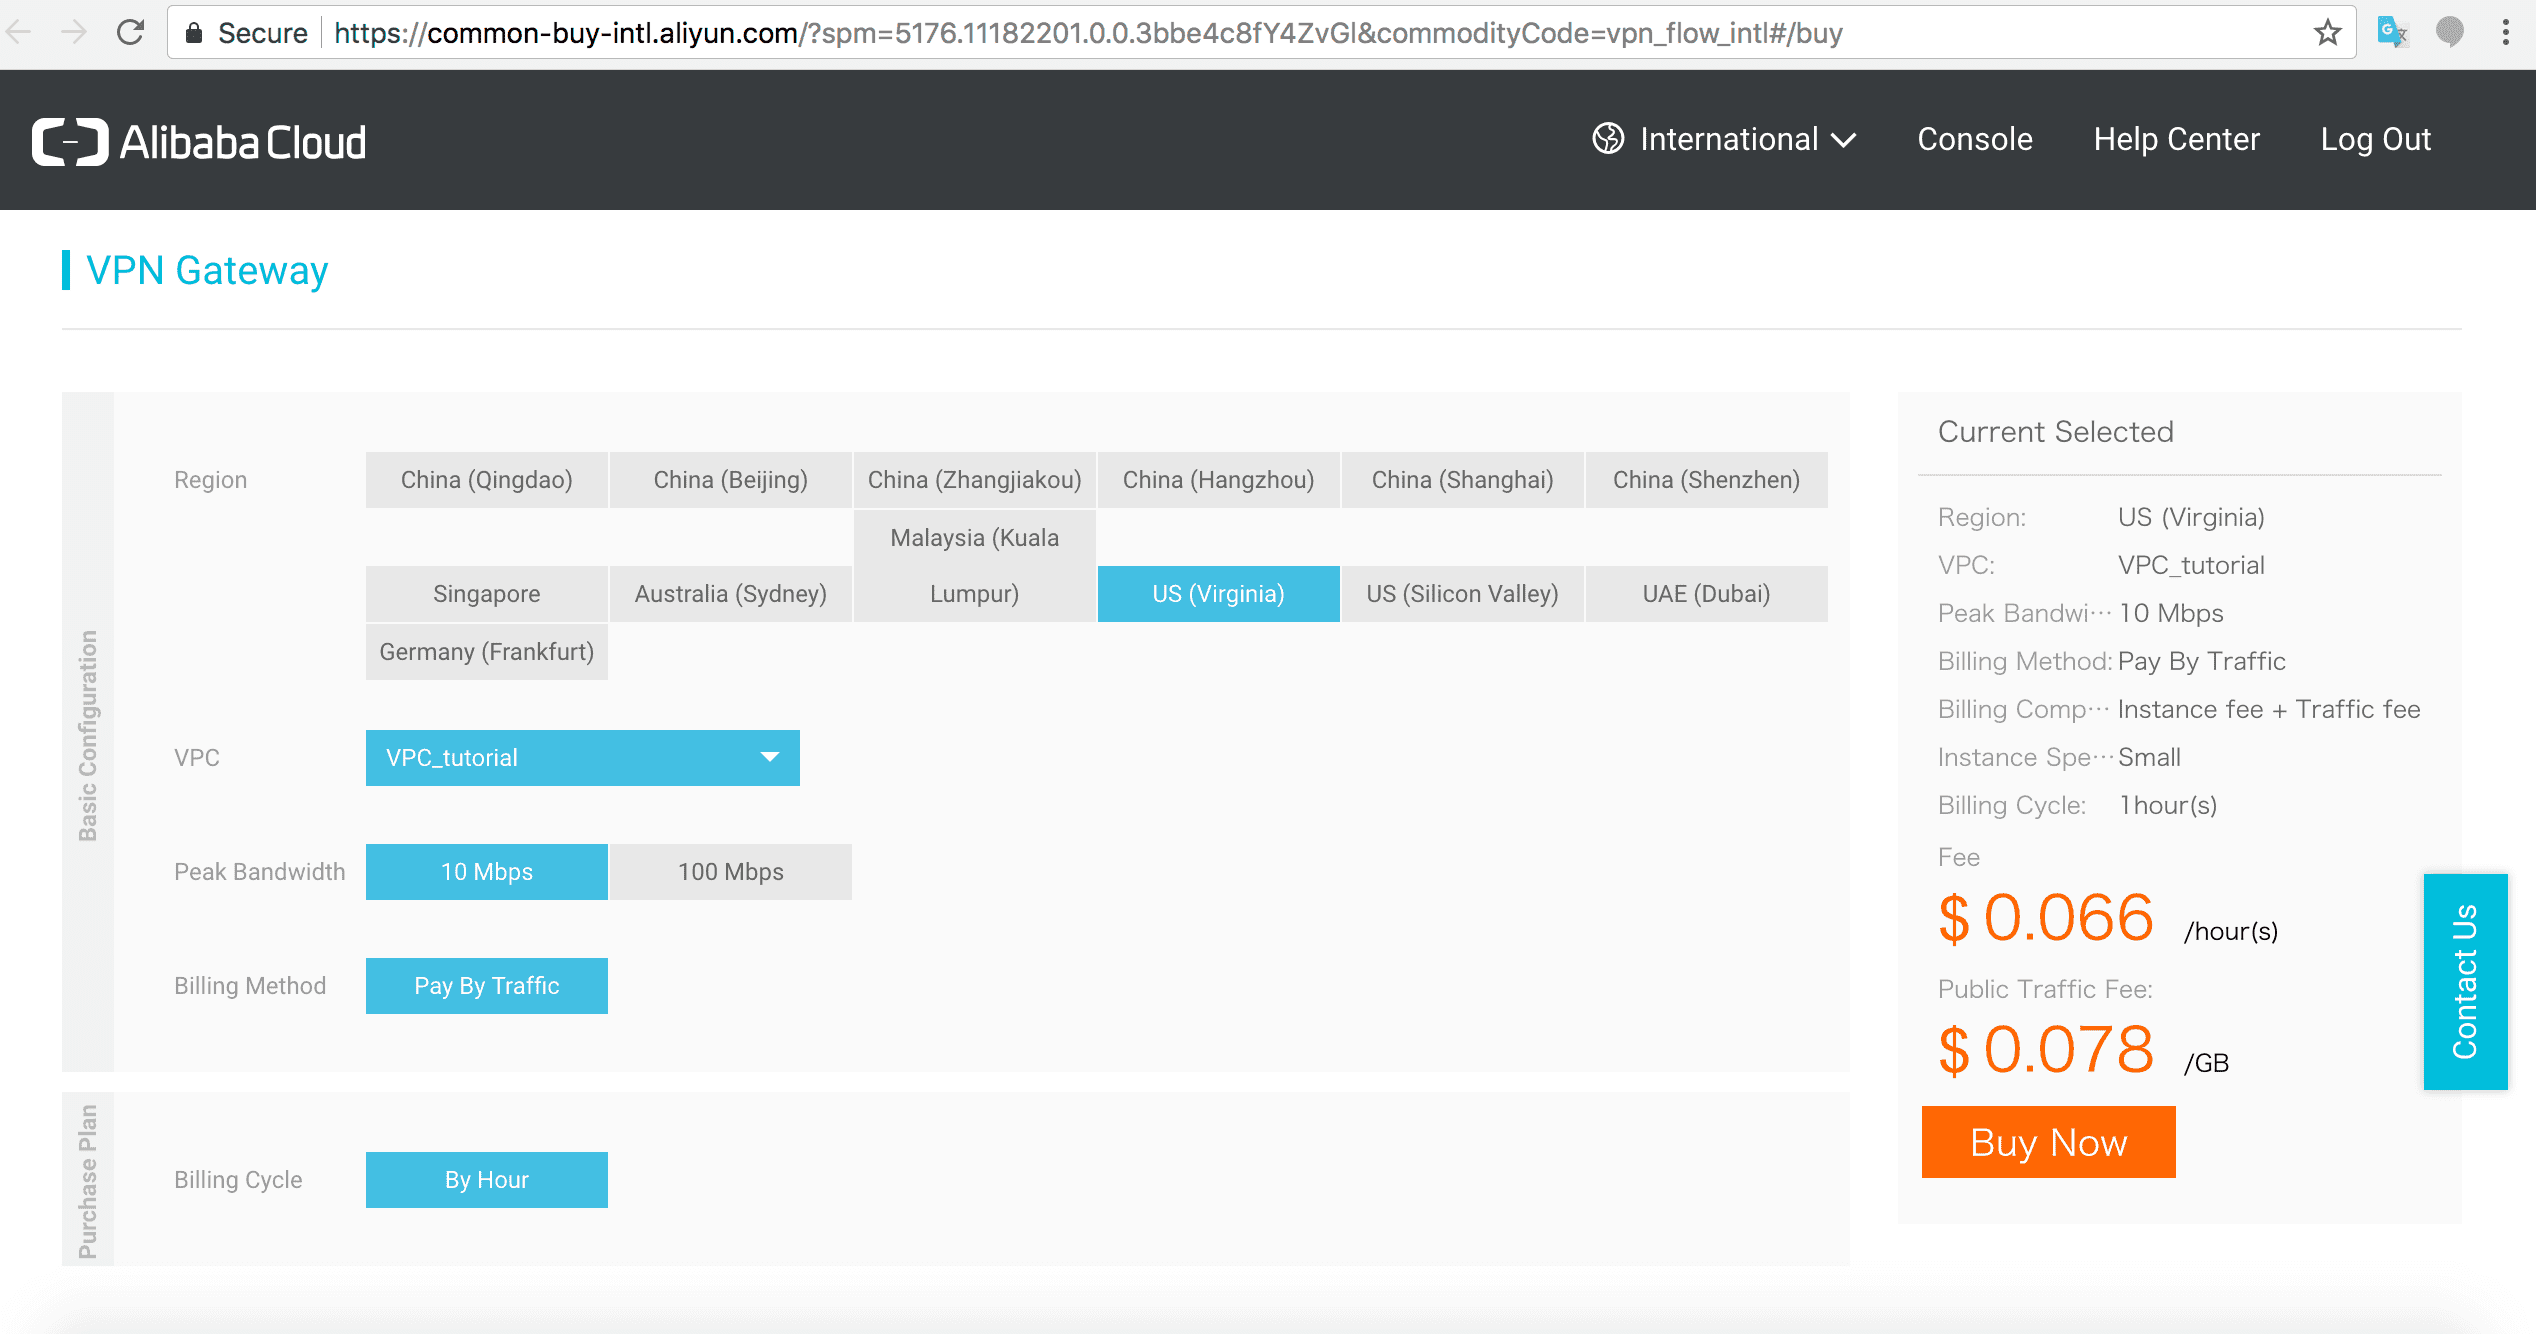This screenshot has width=2536, height=1334.
Task: Open the Chrome three-dot menu
Action: coord(2505,33)
